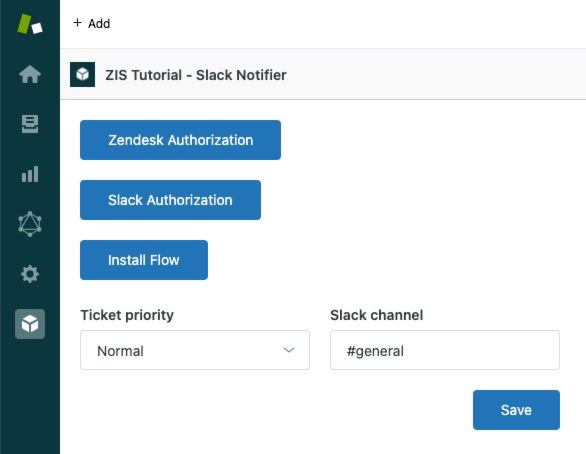
Task: Save the settings with Save button
Action: (516, 410)
